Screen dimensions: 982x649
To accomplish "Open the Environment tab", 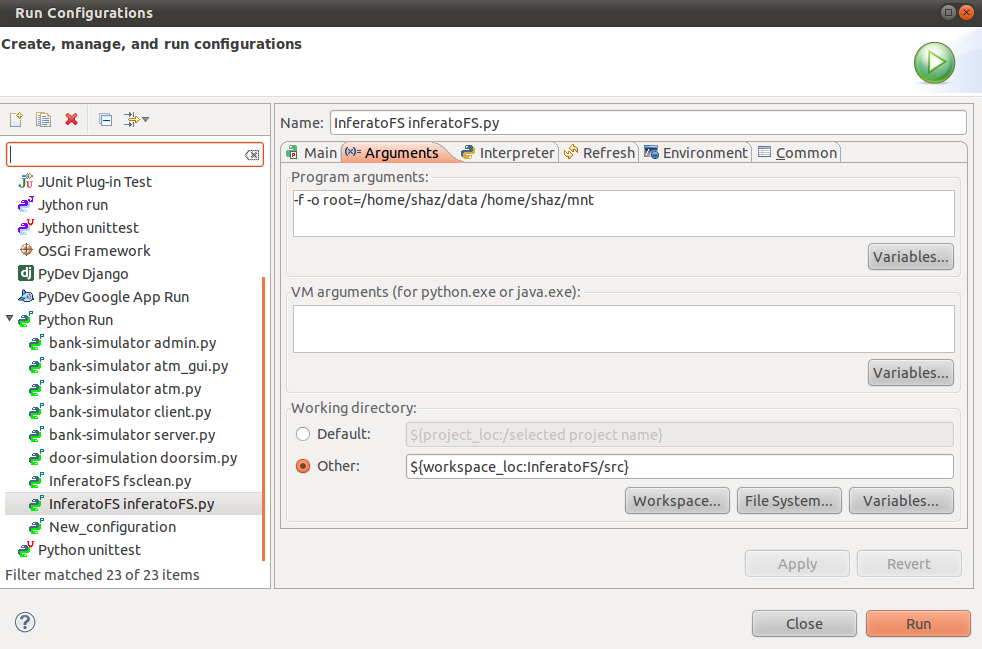I will pos(696,153).
